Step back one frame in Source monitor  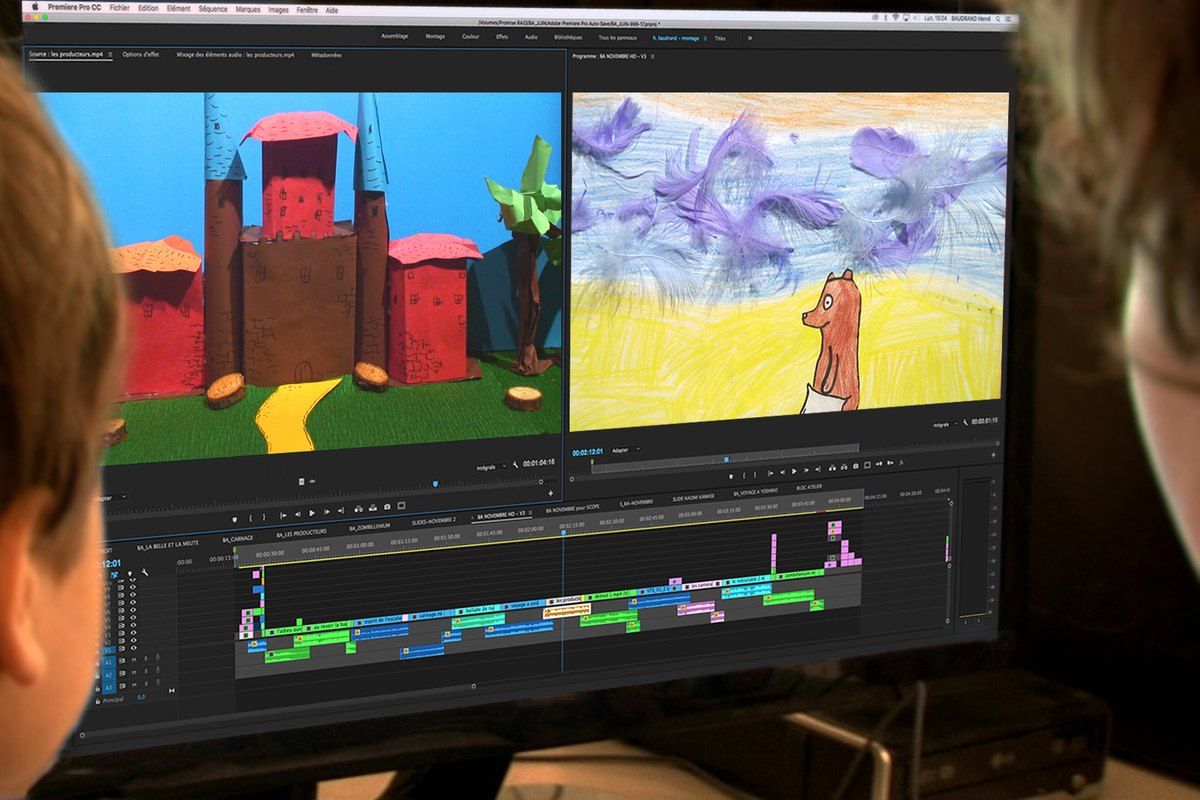click(298, 514)
